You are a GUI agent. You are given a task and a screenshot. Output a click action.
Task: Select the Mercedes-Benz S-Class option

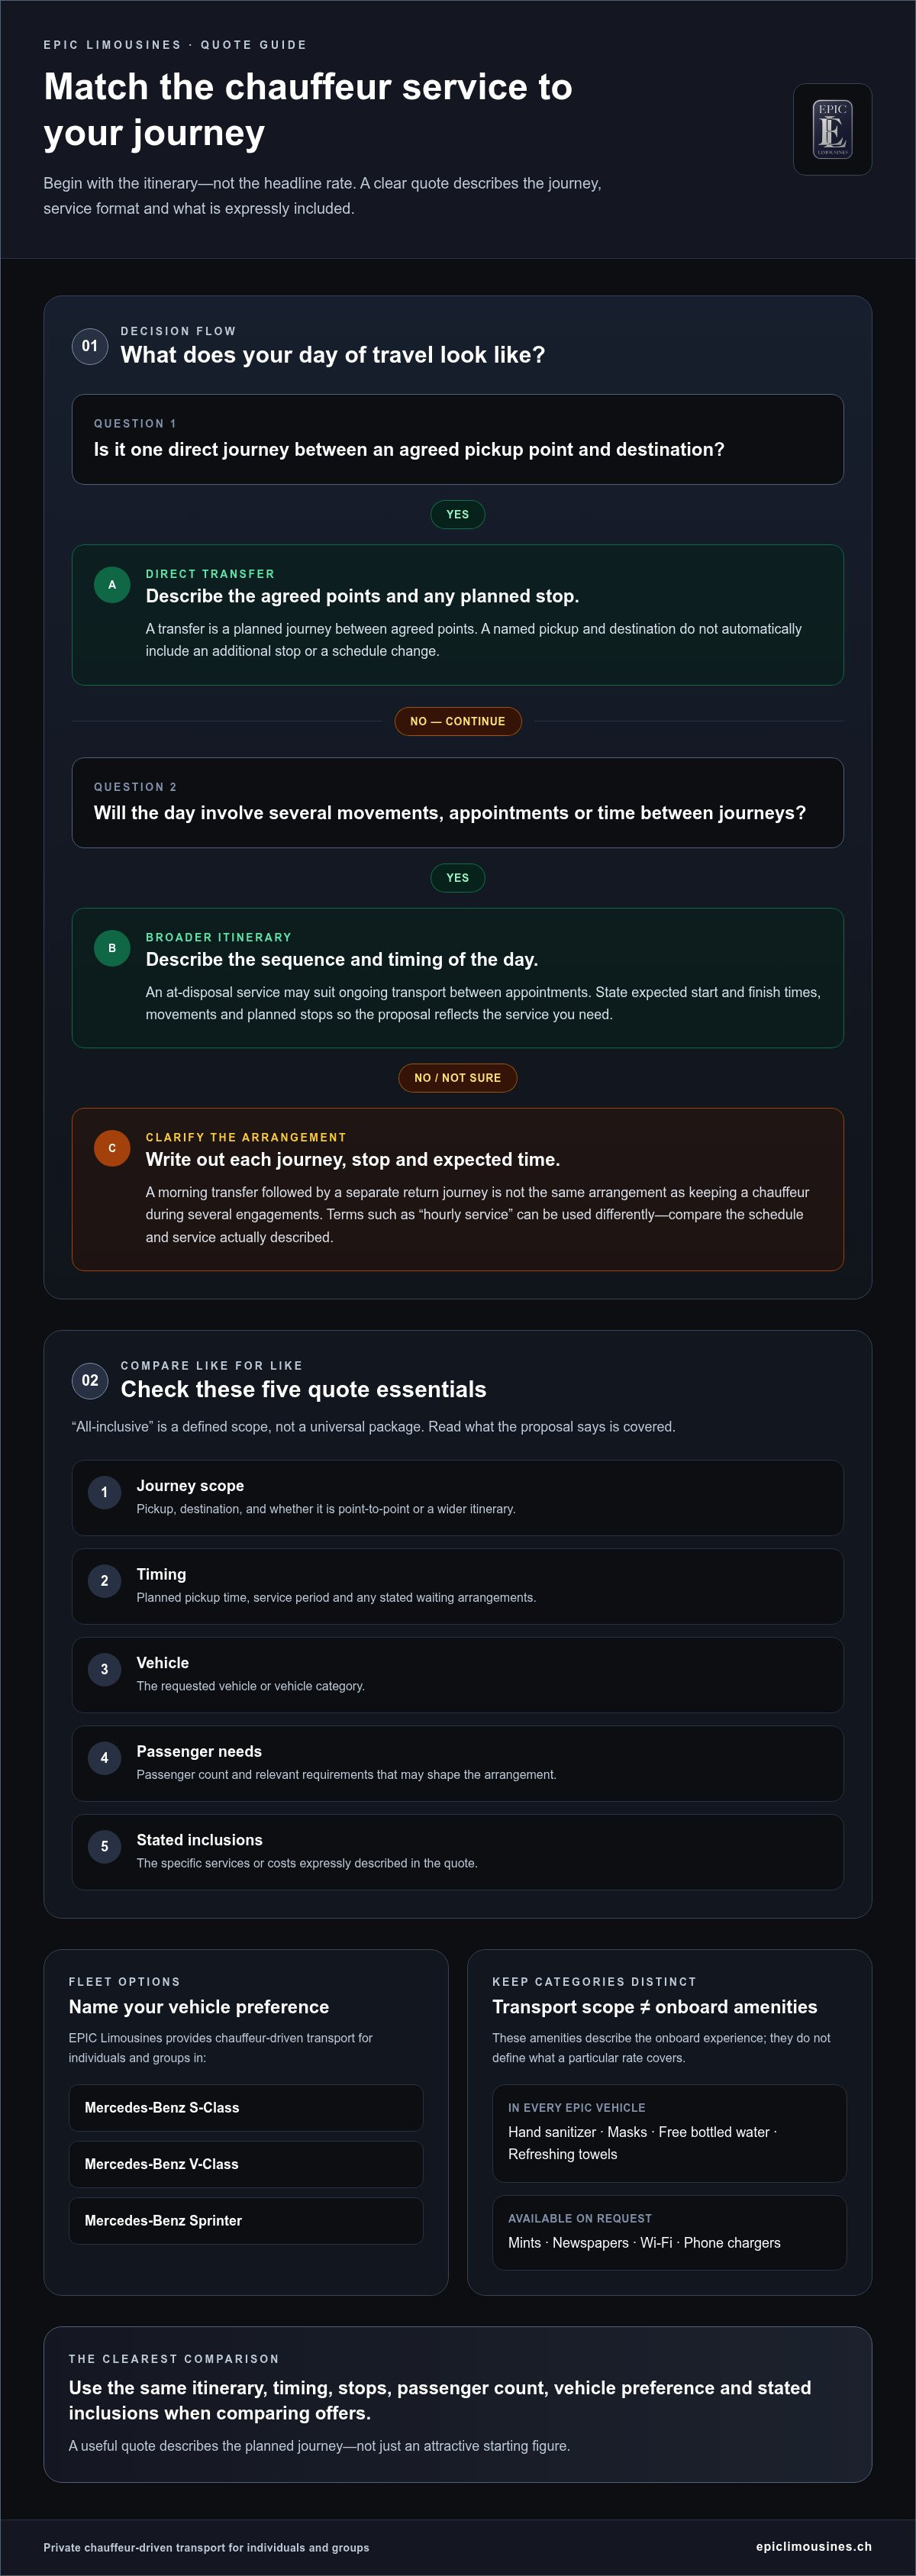pyautogui.click(x=246, y=2108)
